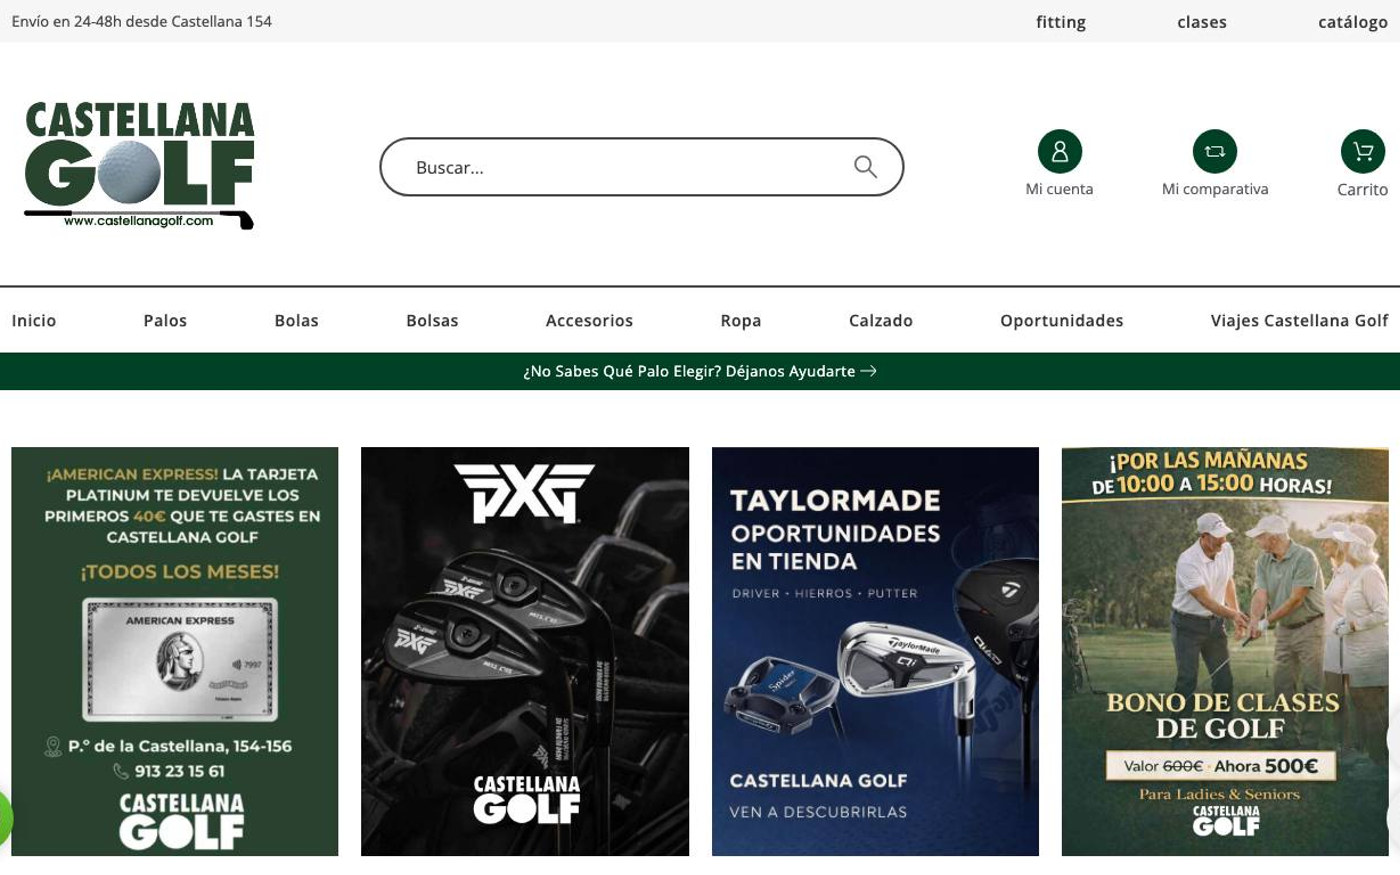Screen dimensions: 1400x875
Task: Click the Mi comparativa label
Action: [1214, 189]
